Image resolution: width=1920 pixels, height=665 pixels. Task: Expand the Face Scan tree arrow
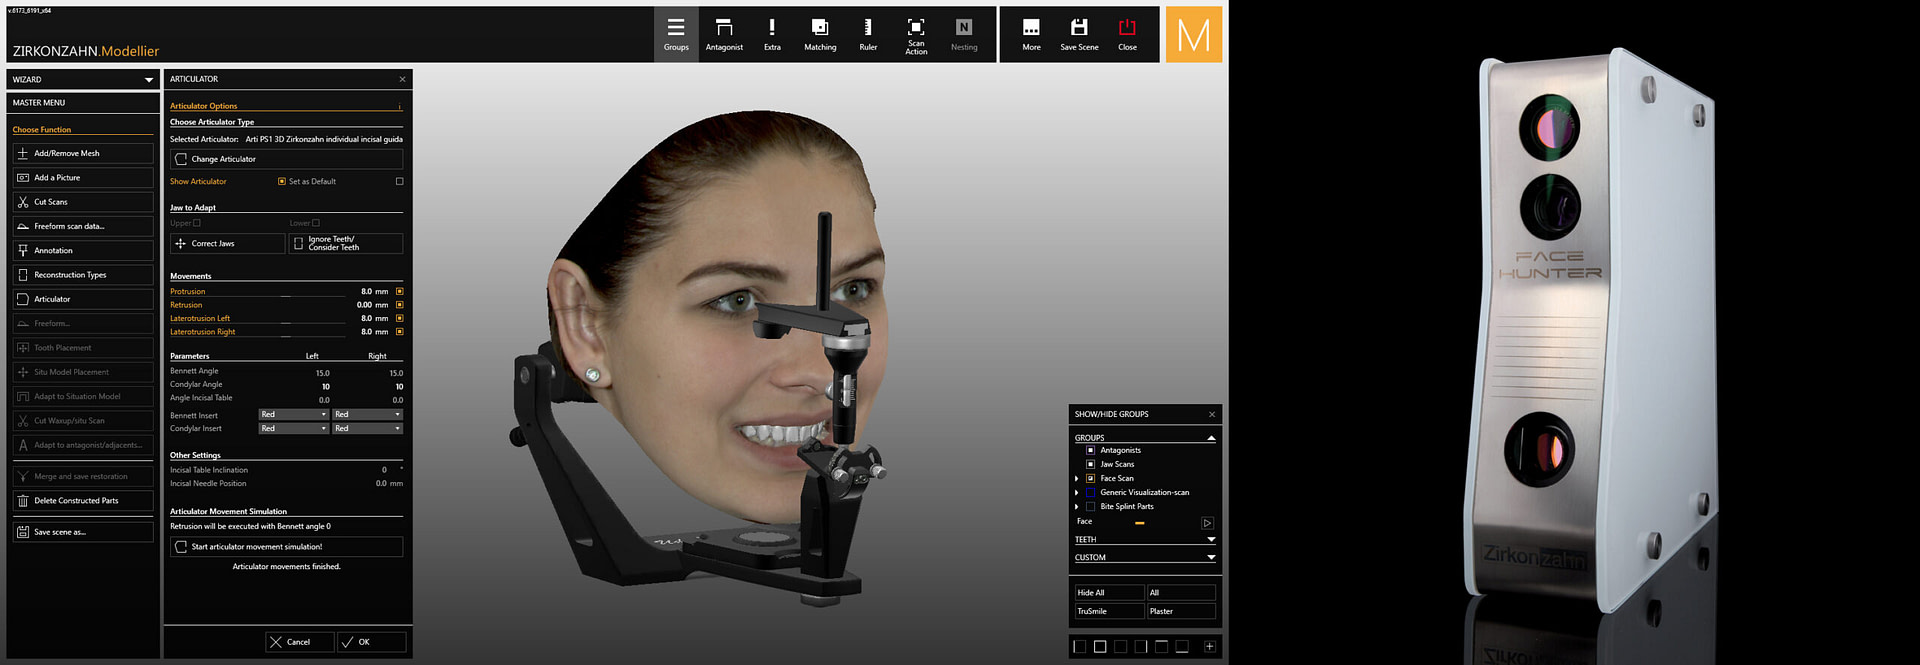point(1077,479)
